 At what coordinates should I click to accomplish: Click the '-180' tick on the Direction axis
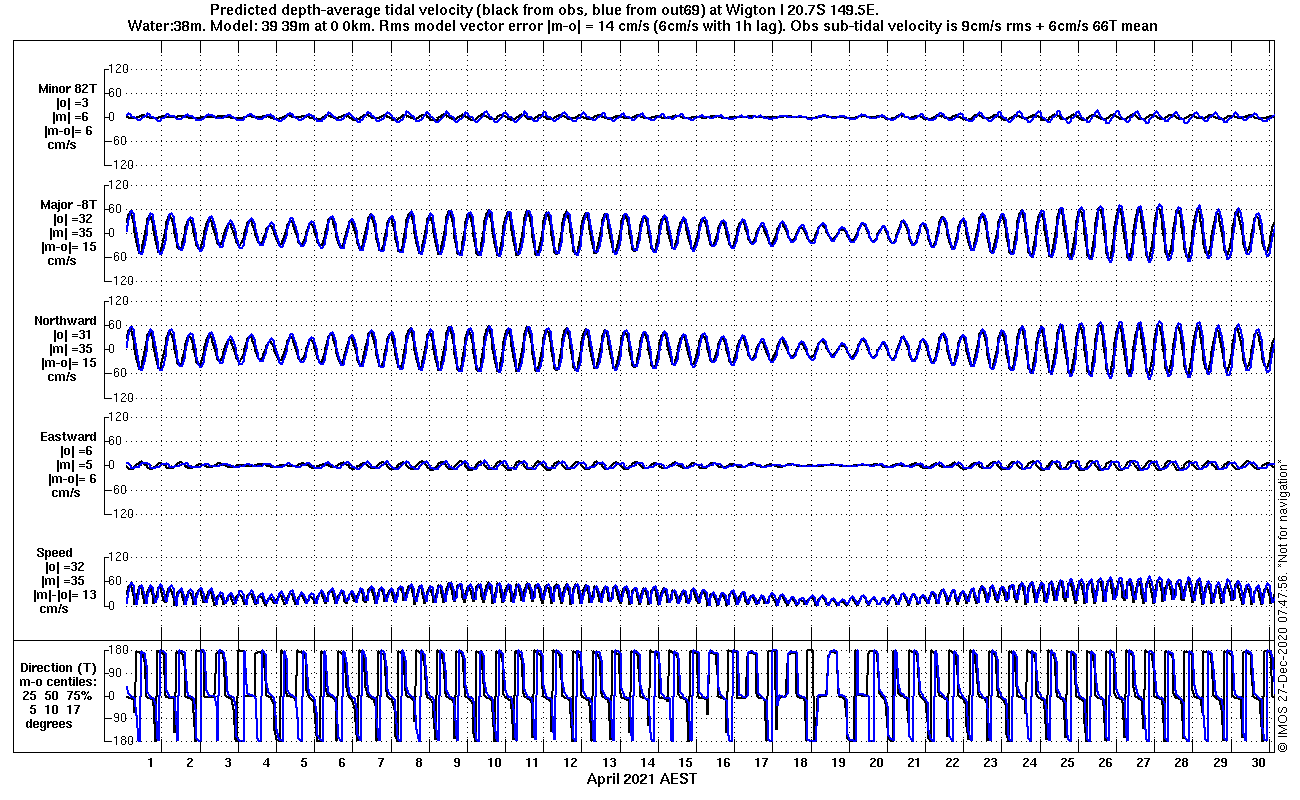click(x=117, y=741)
